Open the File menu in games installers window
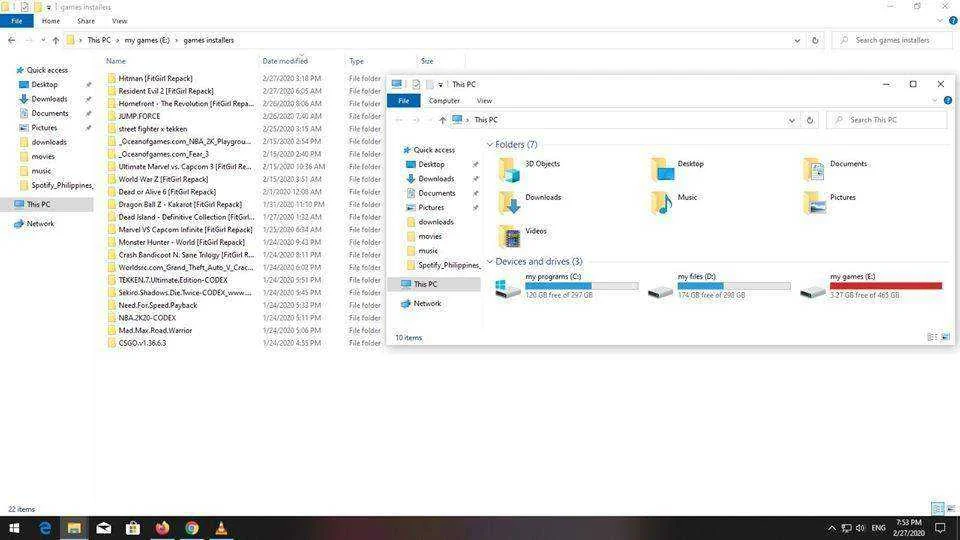 click(x=17, y=21)
